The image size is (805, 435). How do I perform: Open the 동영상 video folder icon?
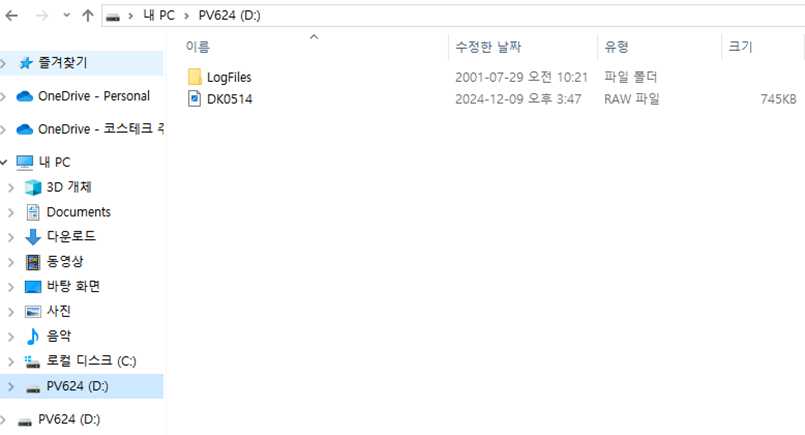pos(33,262)
